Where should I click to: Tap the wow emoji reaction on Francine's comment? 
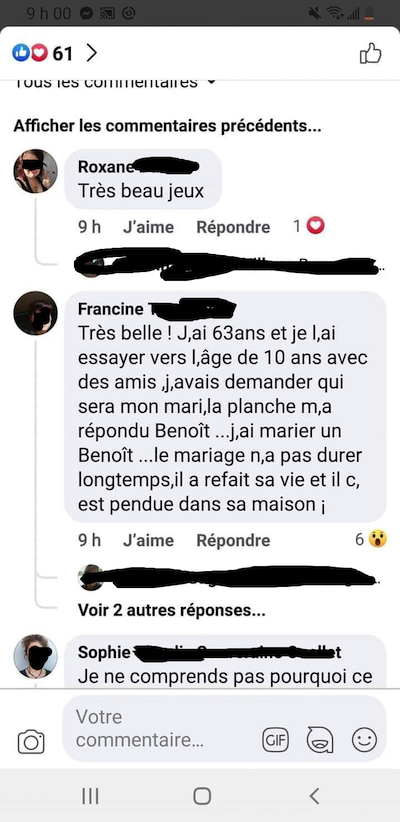pyautogui.click(x=377, y=539)
